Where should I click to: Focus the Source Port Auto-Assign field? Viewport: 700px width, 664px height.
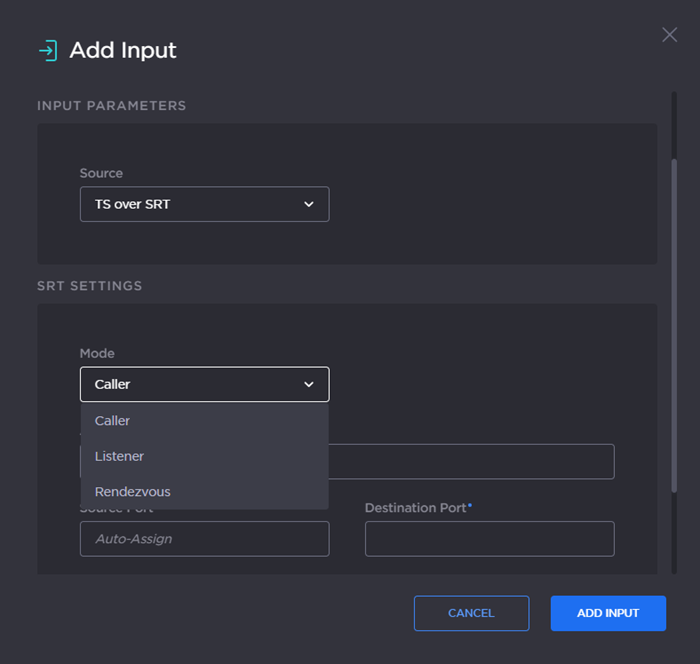pos(204,539)
